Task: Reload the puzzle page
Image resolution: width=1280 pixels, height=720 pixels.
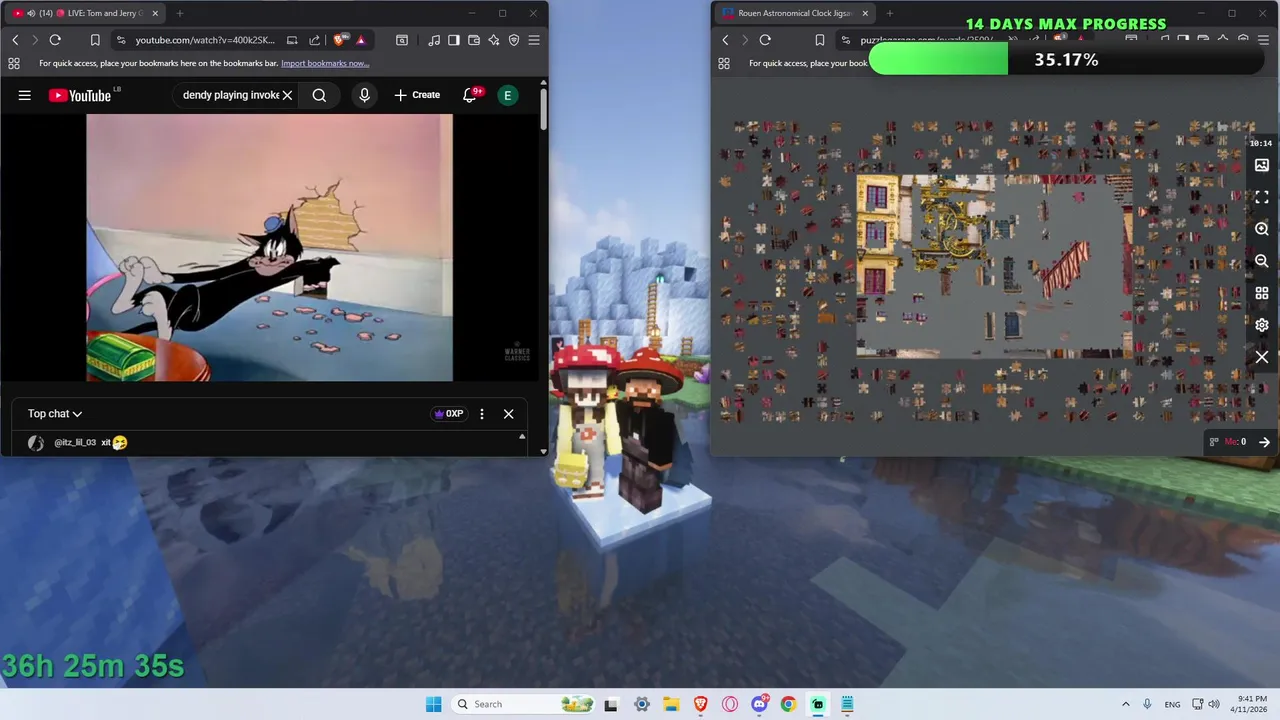Action: 765,40
